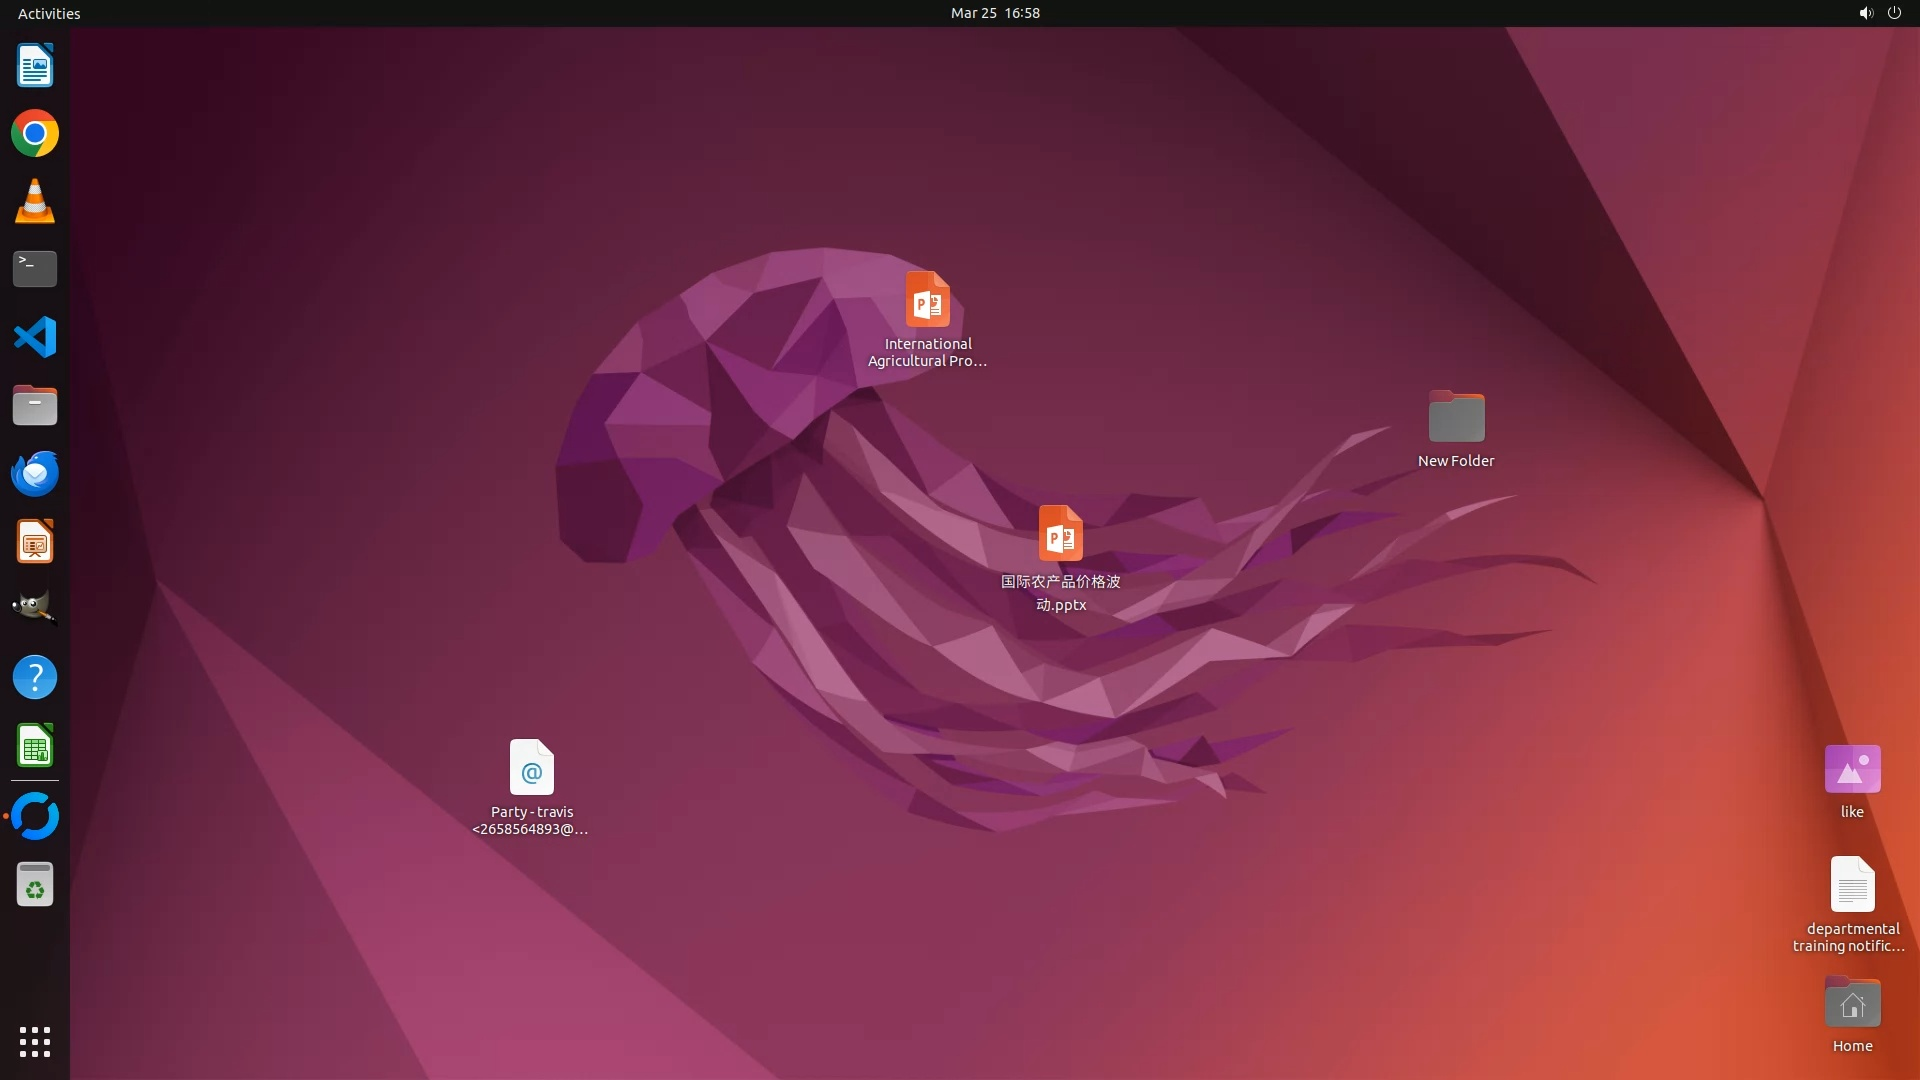Launch LibreOffice Impress from dock

pos(35,542)
